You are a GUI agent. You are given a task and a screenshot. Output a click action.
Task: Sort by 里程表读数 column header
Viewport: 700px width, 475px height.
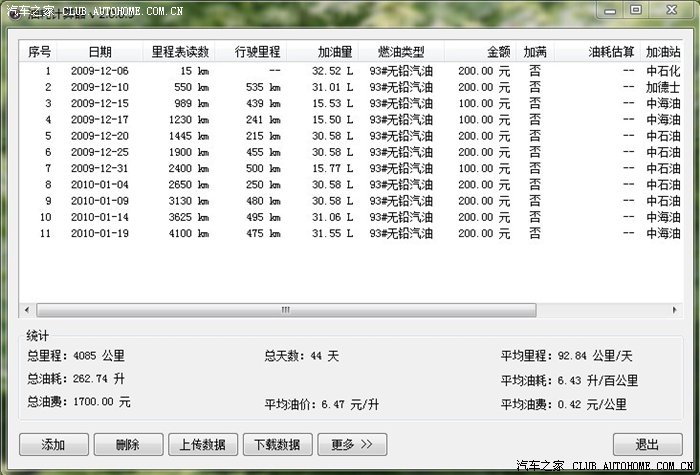click(180, 51)
